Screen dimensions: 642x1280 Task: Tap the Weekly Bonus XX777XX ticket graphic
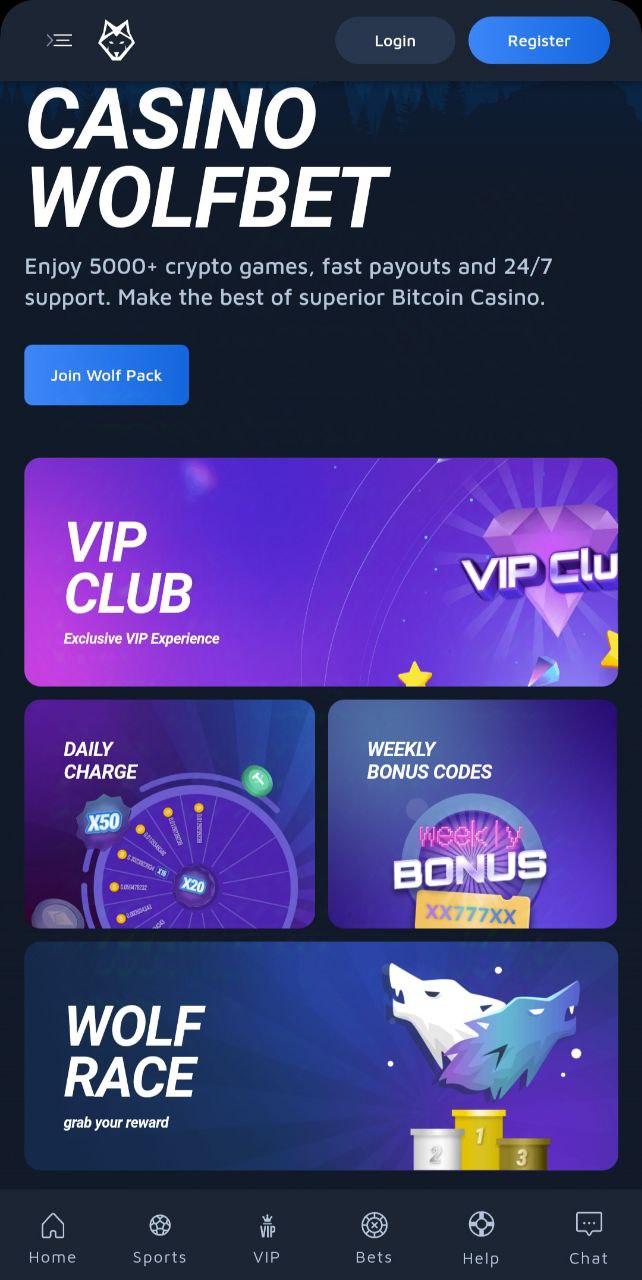coord(472,912)
